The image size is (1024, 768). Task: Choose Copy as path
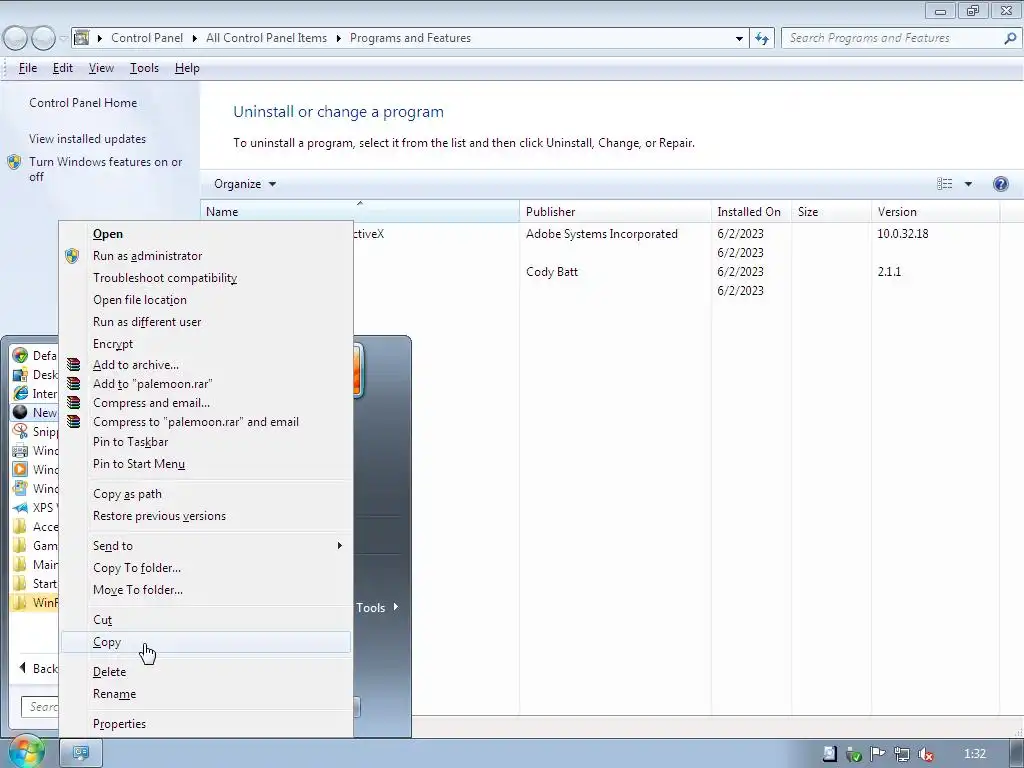(x=206, y=494)
